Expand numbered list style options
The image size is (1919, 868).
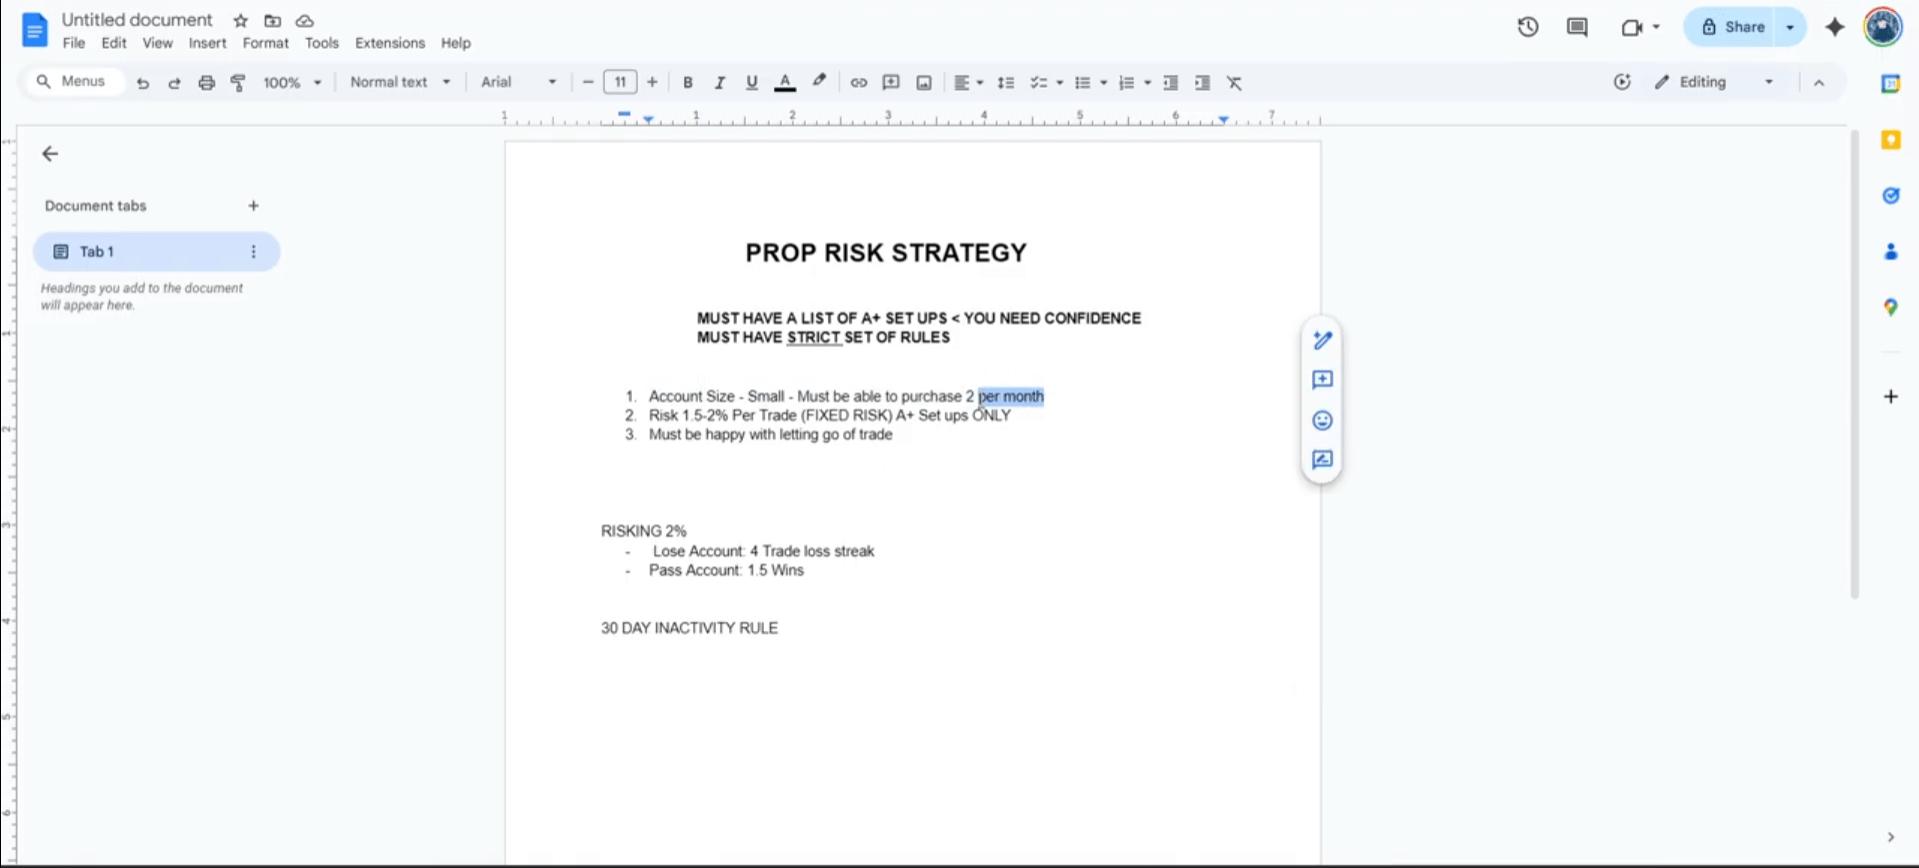(x=1147, y=83)
